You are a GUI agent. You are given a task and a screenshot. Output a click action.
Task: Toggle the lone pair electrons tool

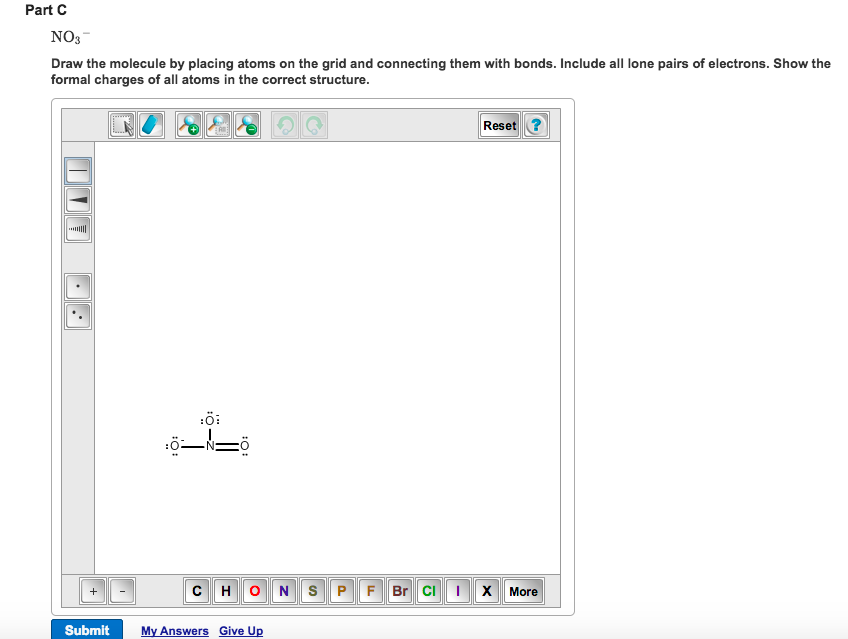78,316
